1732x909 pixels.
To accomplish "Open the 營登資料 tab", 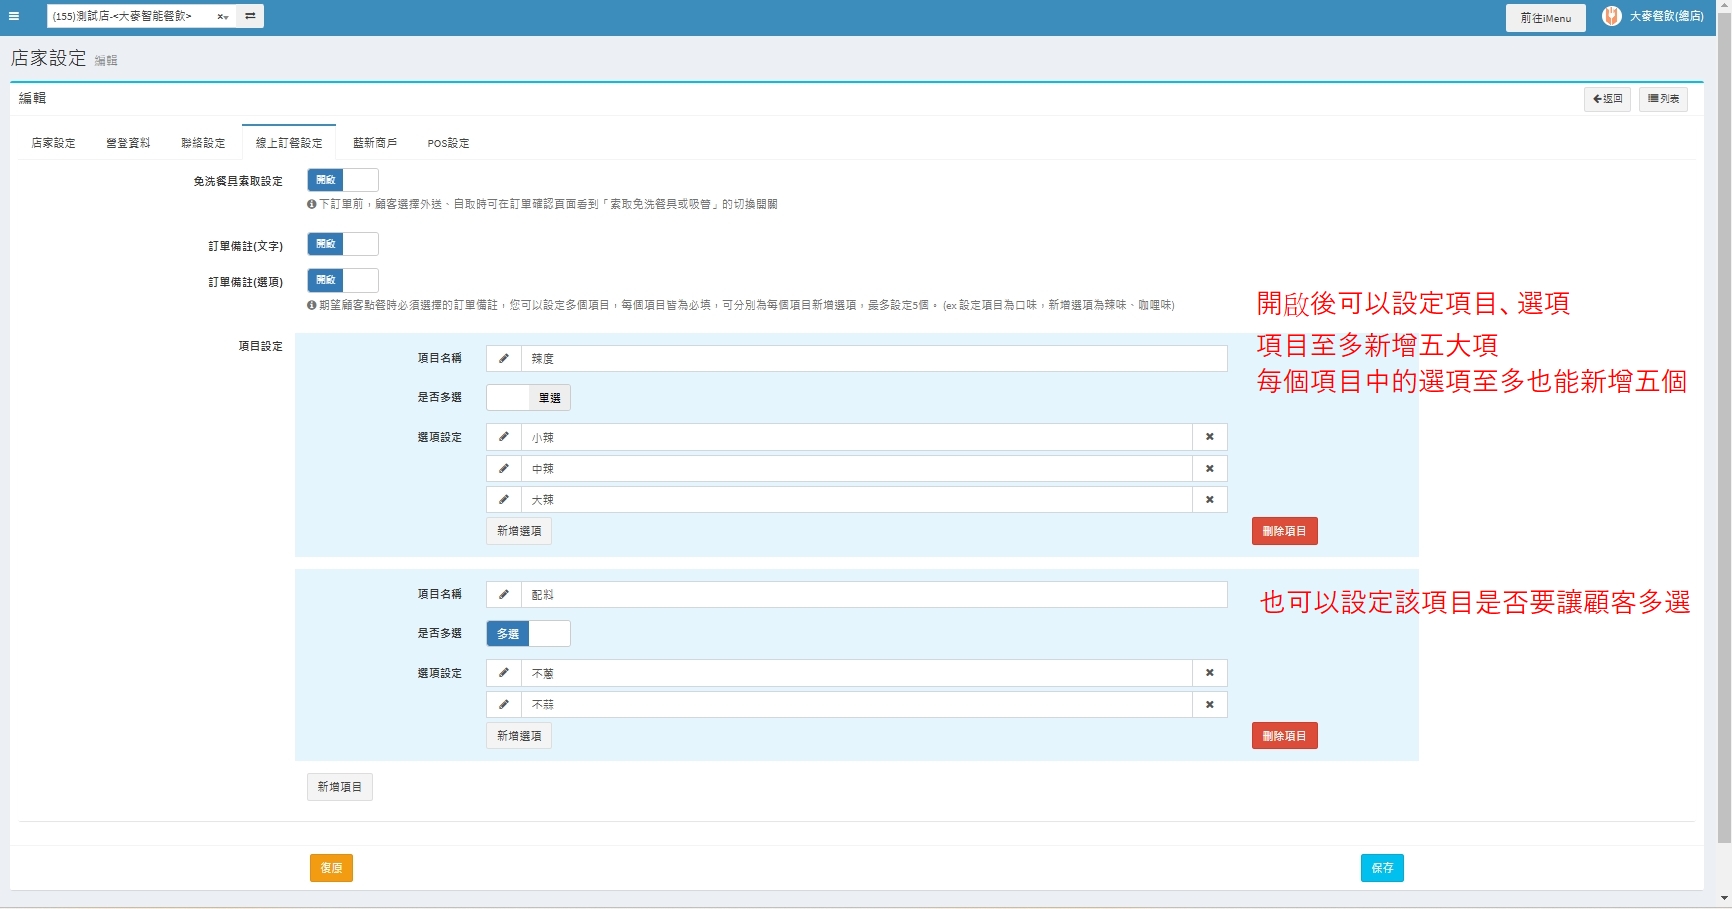I will tap(128, 143).
